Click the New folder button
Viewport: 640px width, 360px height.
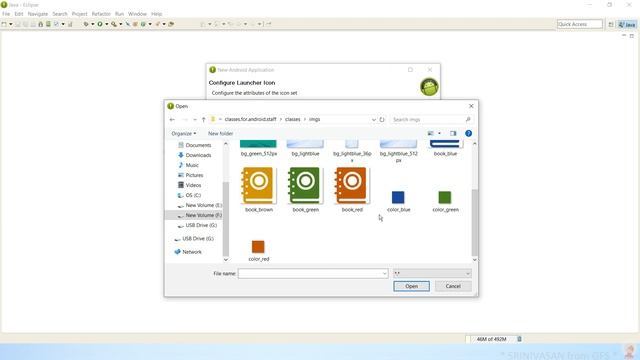(x=220, y=133)
